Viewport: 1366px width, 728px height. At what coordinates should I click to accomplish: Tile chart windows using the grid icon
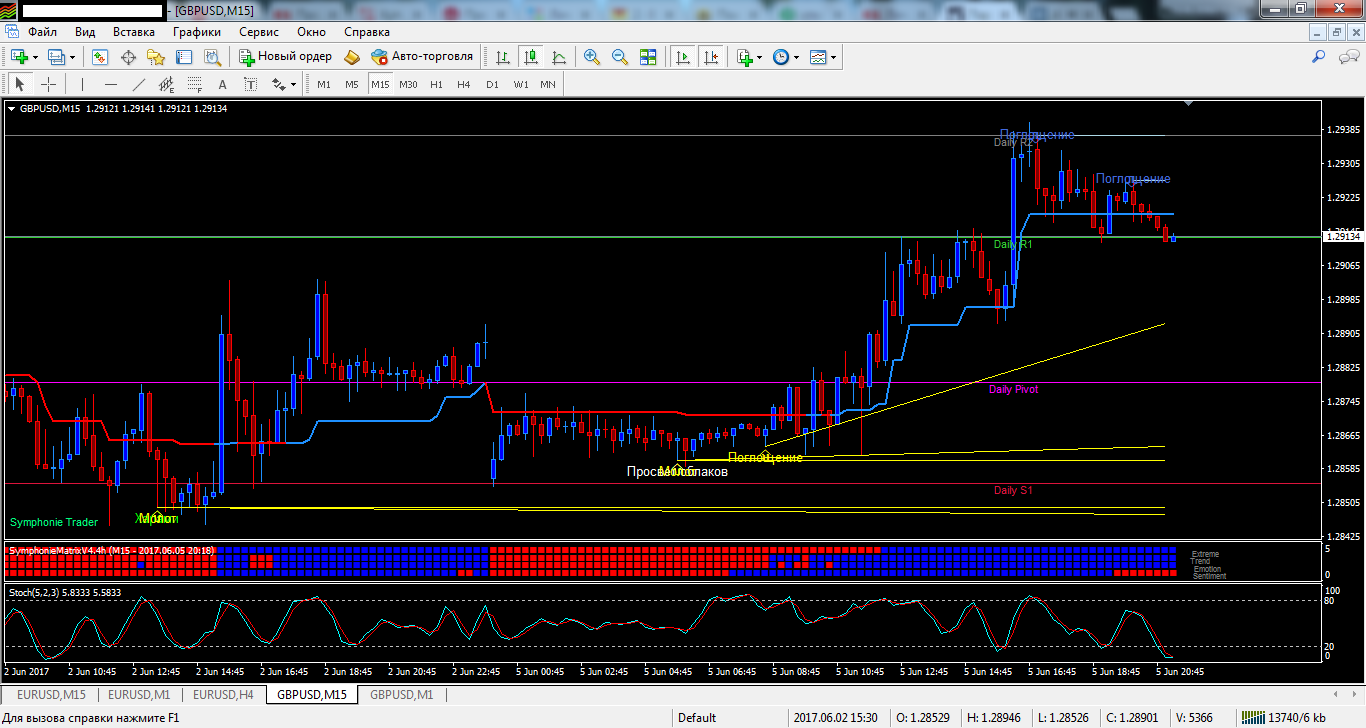tap(648, 57)
